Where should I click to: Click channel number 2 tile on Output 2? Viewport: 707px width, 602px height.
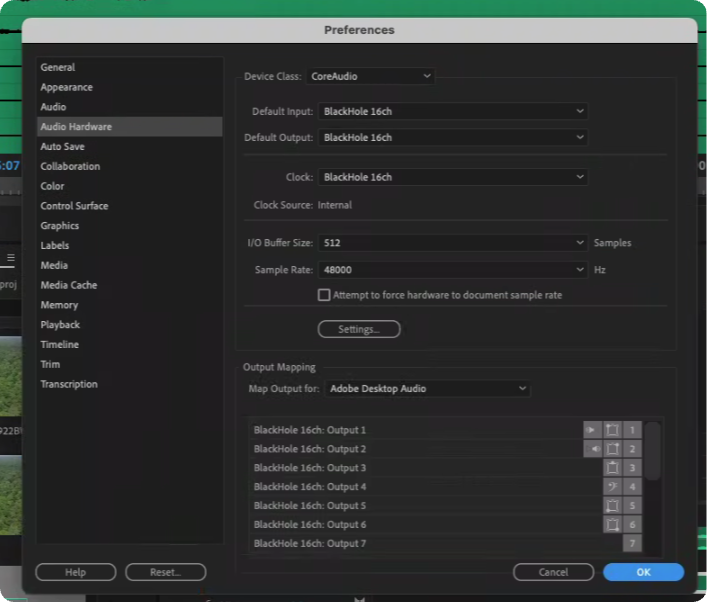tap(632, 449)
